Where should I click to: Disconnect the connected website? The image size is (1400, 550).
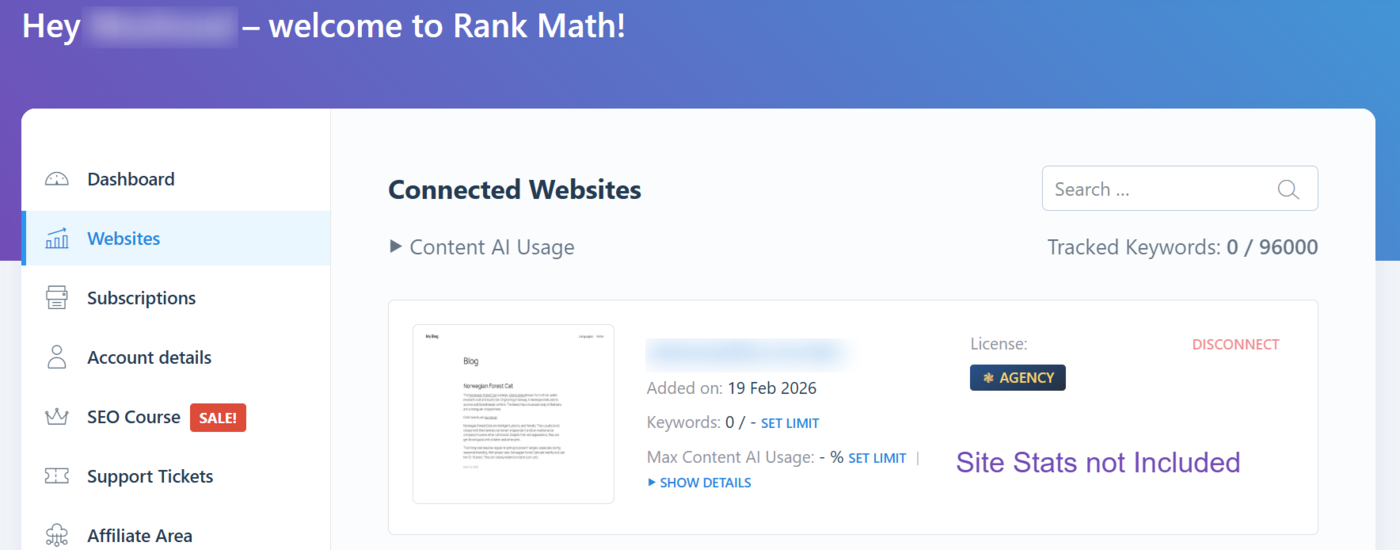point(1235,344)
